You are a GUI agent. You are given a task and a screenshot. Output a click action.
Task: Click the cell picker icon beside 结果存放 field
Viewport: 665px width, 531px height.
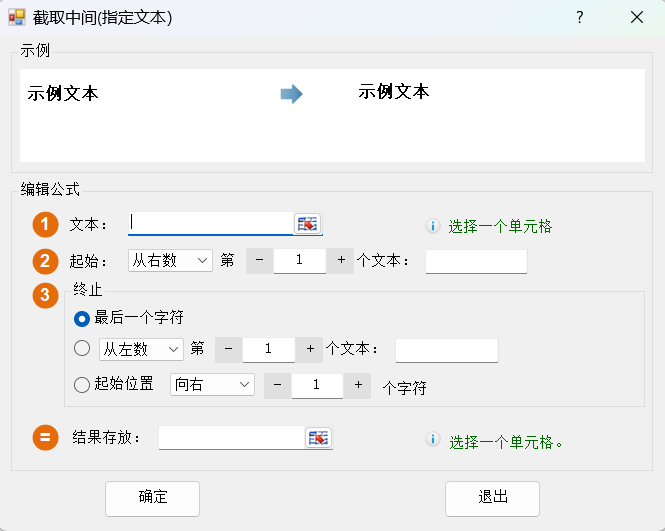[318, 438]
